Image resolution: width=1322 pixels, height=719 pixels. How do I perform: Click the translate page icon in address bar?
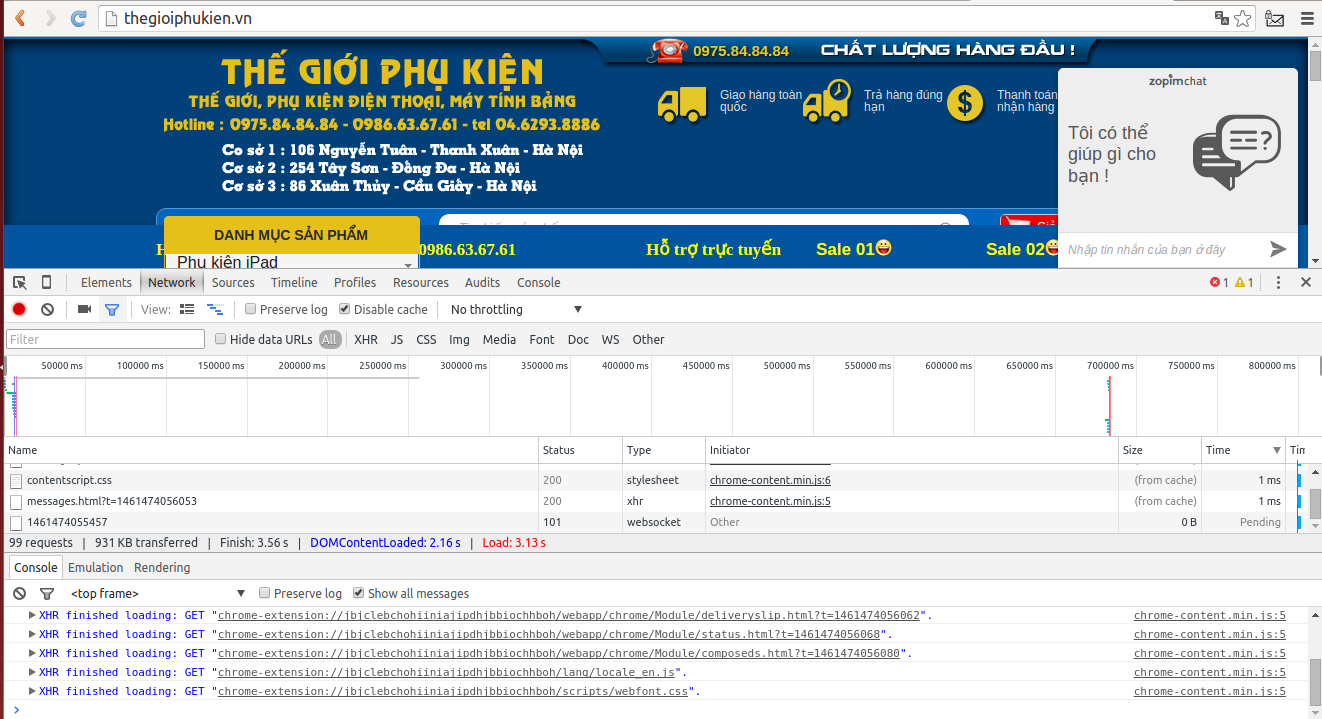click(1221, 18)
